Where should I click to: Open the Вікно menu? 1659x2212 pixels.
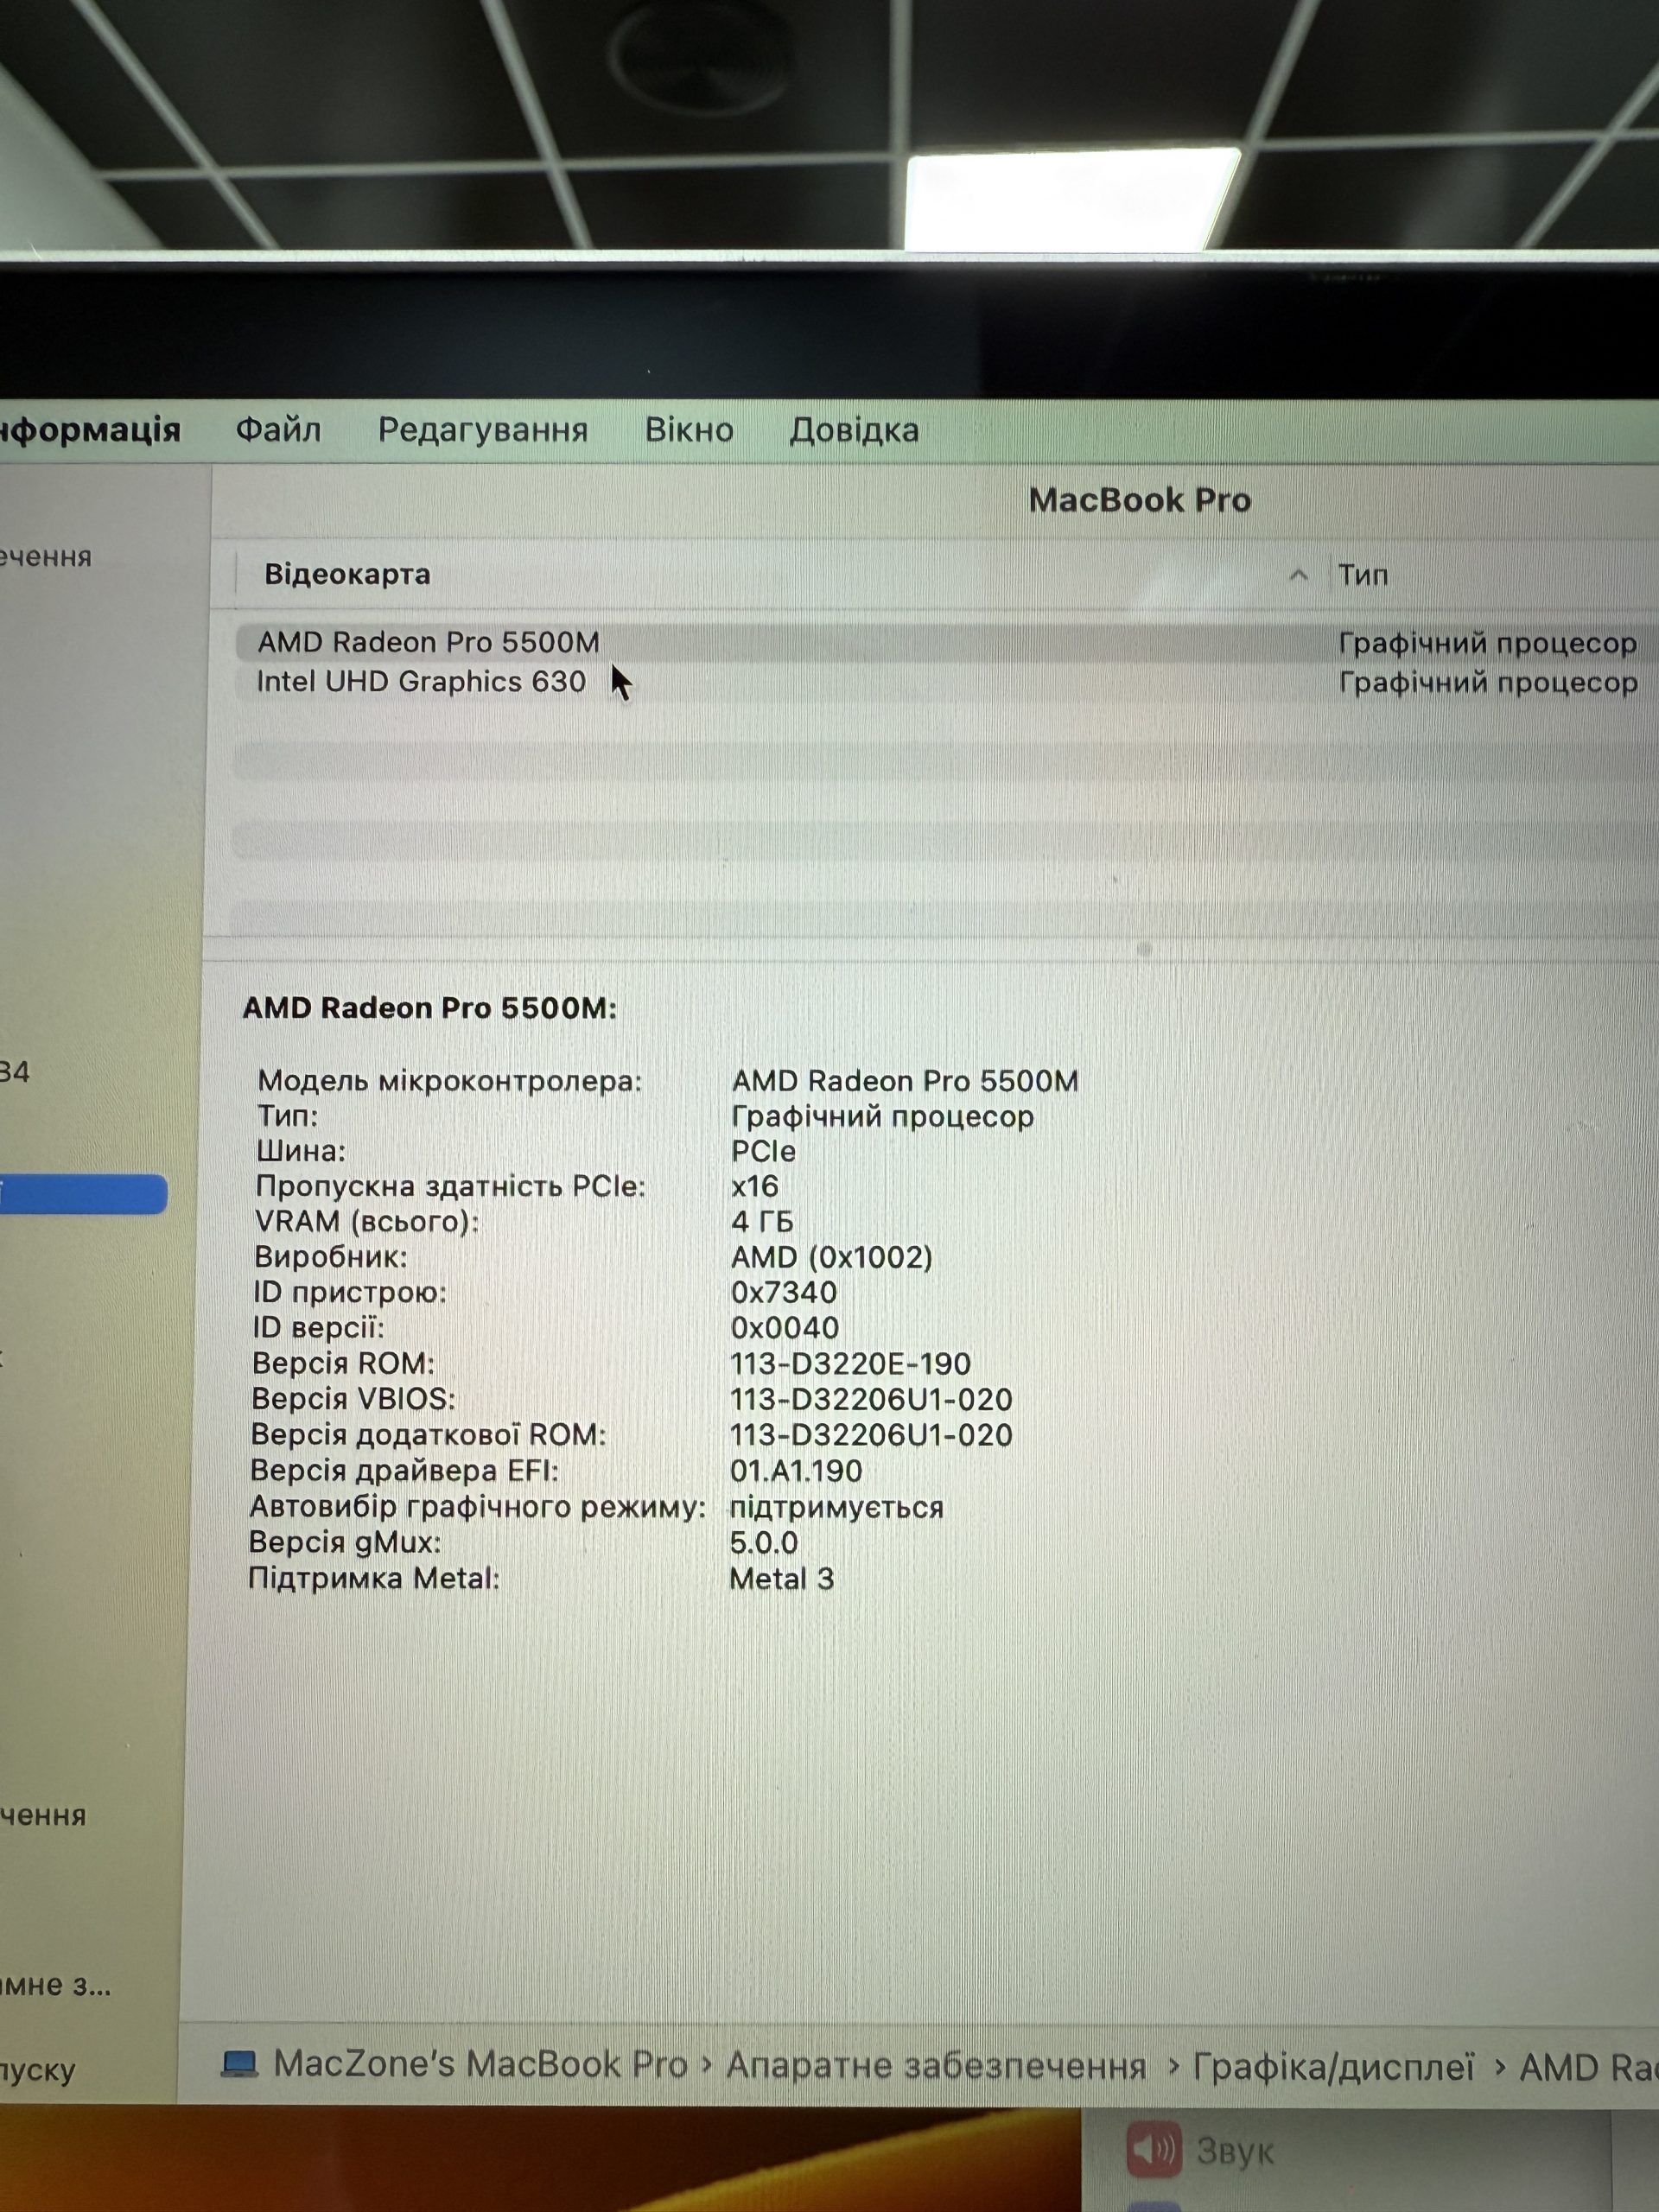(689, 430)
